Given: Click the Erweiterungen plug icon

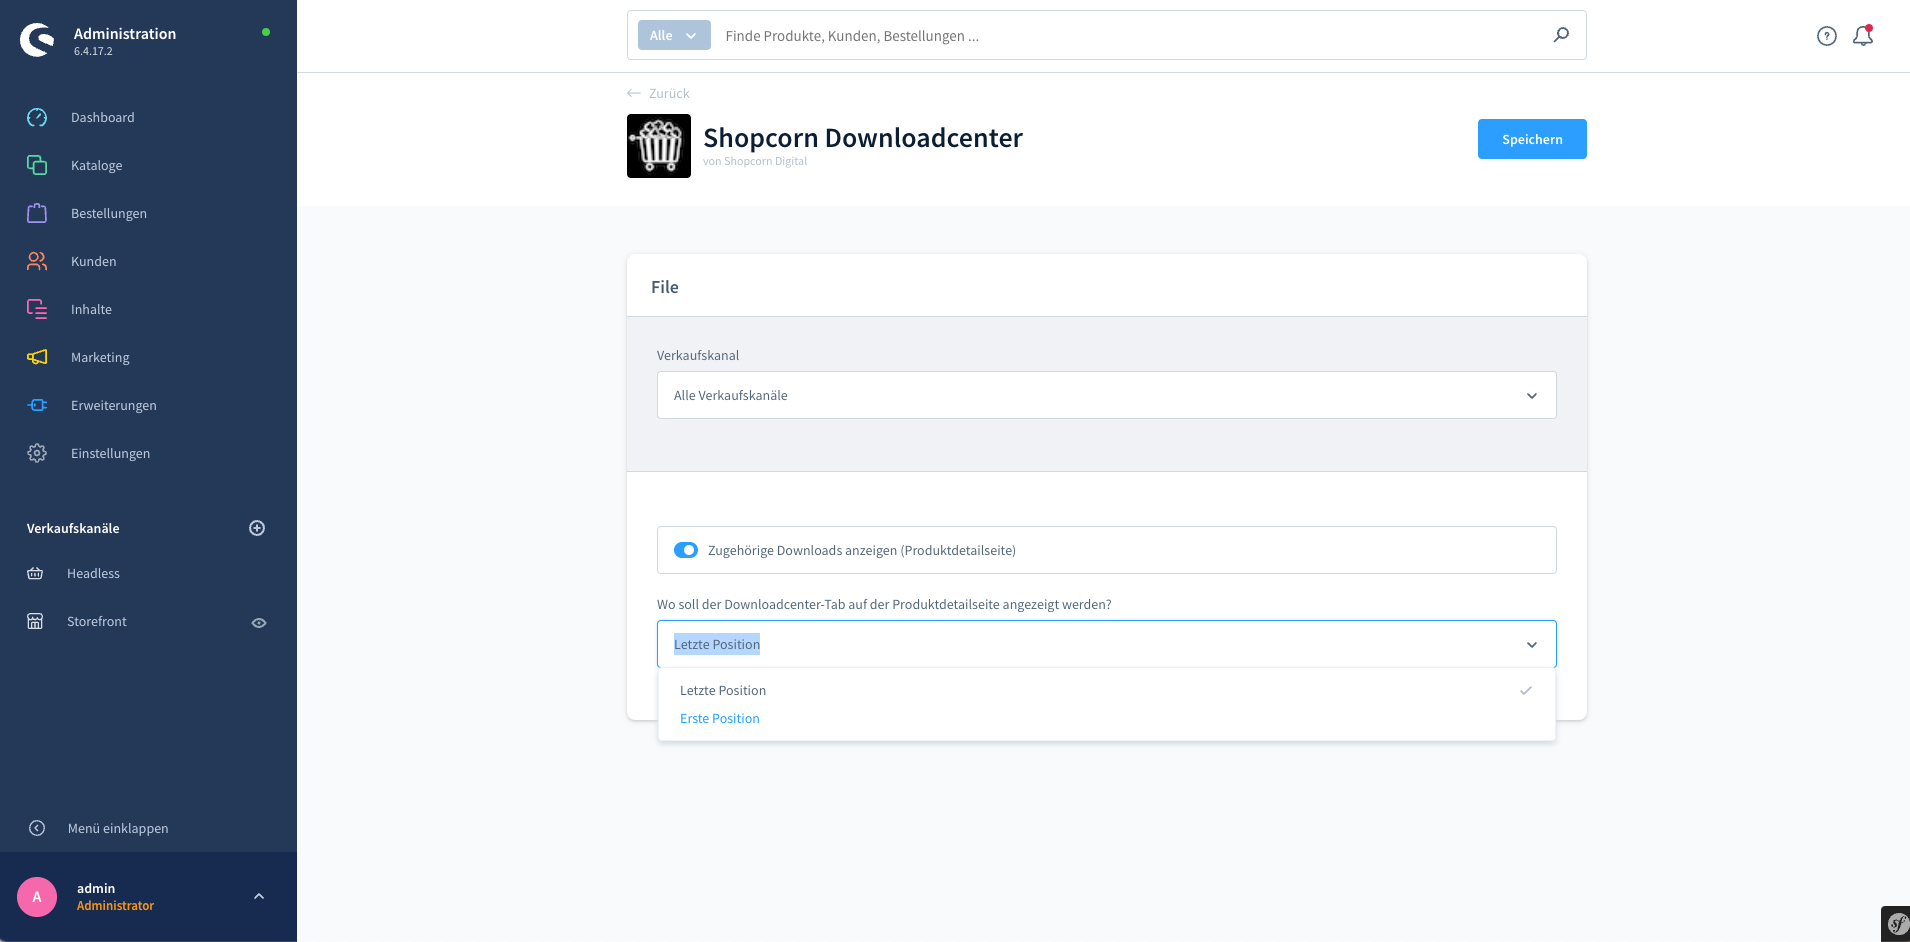Looking at the screenshot, I should 37,405.
